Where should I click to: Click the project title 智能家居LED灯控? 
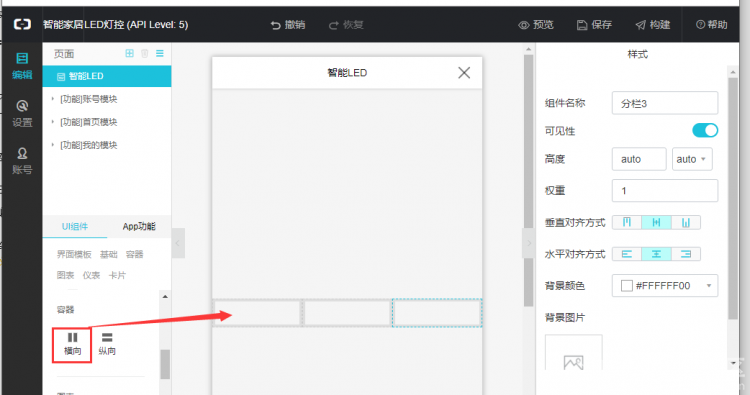point(115,24)
